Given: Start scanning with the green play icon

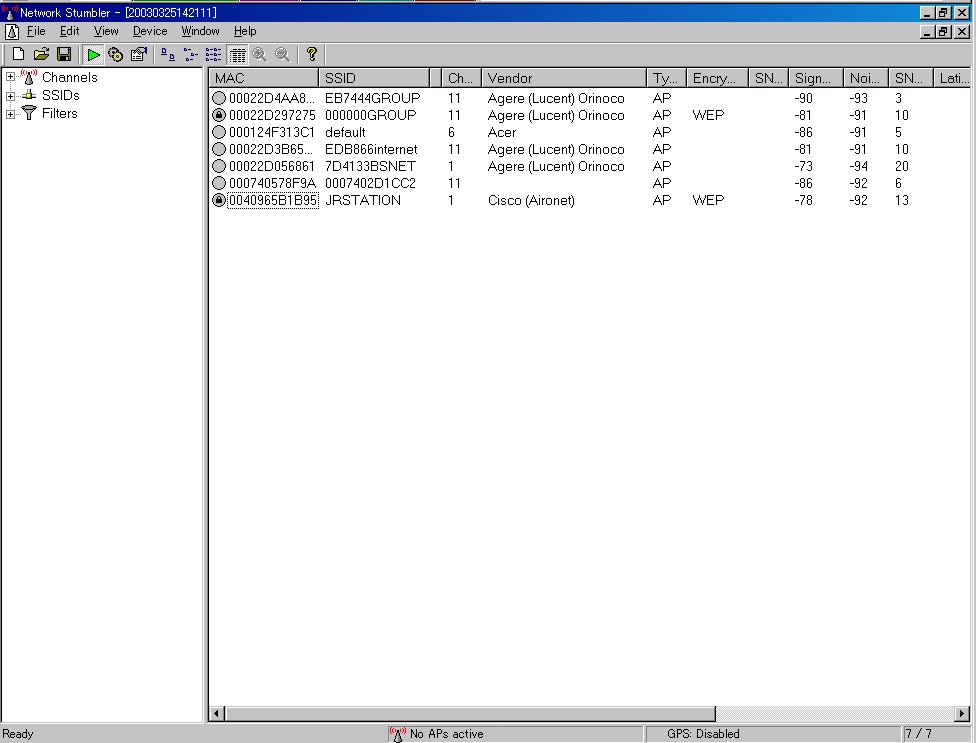Looking at the screenshot, I should click(x=93, y=55).
